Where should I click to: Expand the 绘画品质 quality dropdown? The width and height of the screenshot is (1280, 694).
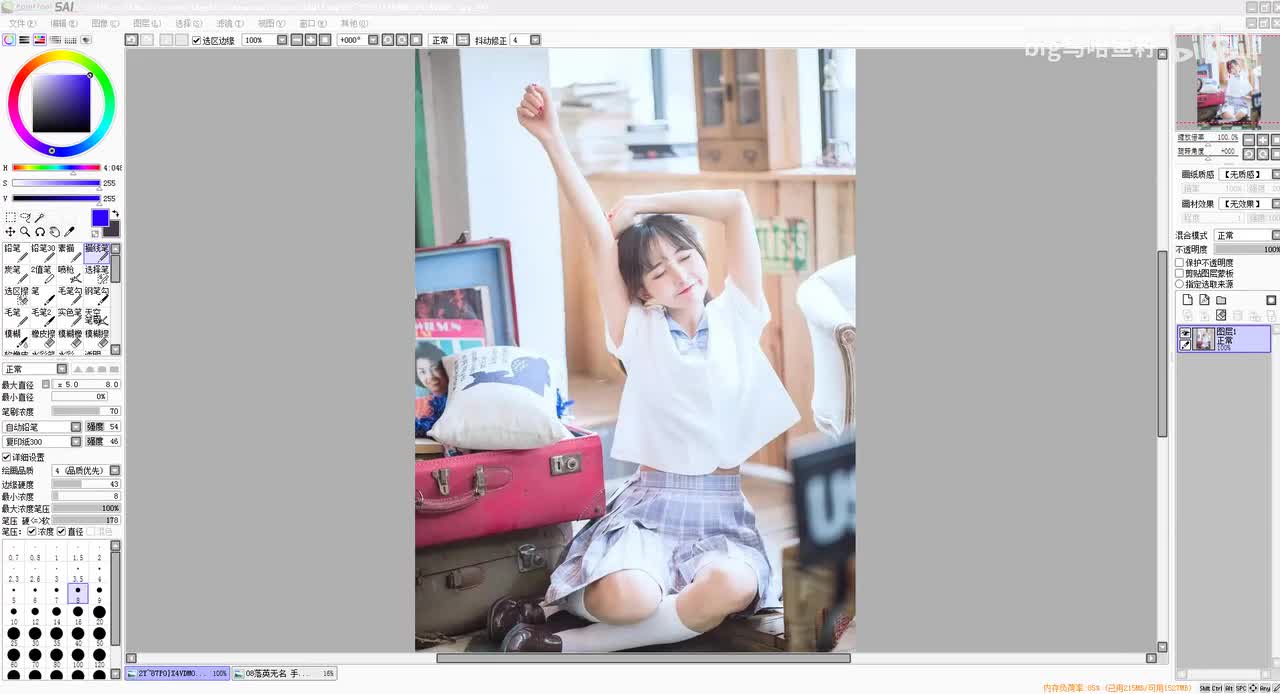pos(86,470)
